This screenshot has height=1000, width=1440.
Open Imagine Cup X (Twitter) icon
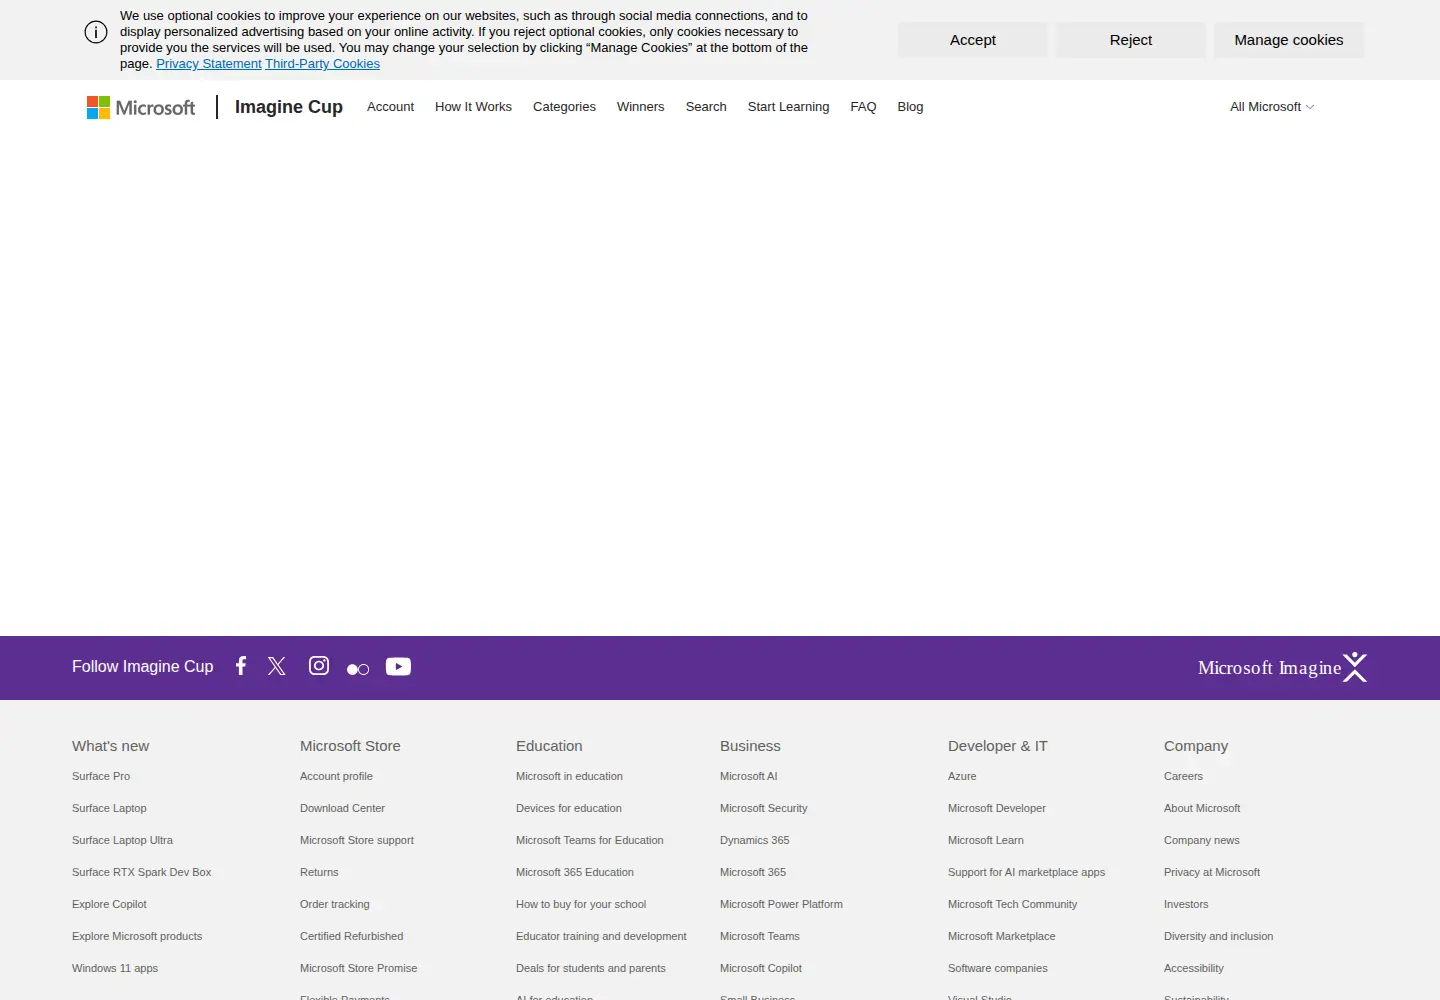tap(277, 666)
